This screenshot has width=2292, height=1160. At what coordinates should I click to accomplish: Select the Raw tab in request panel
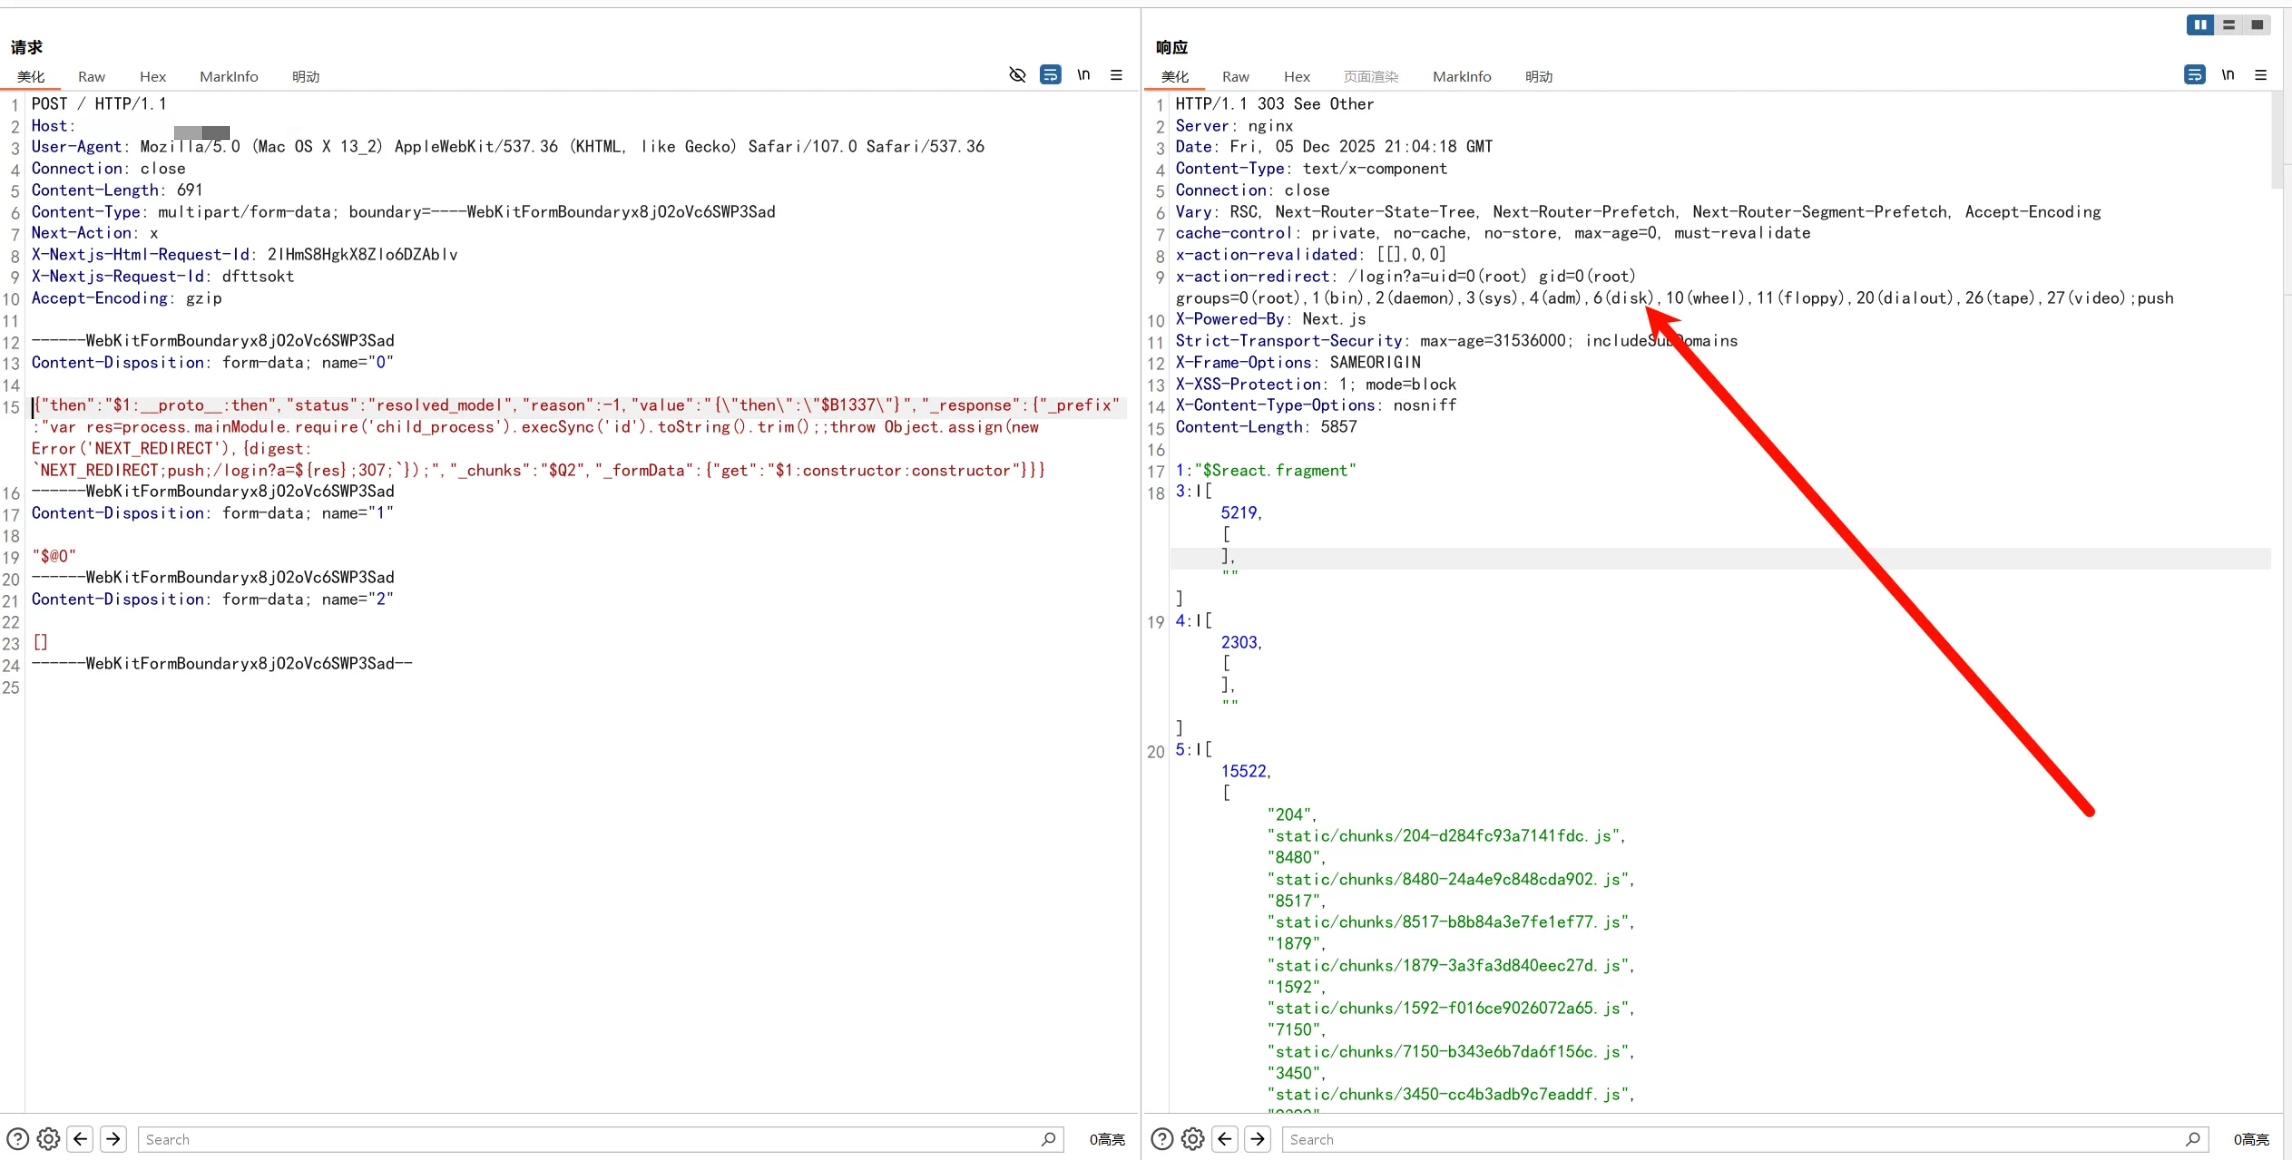coord(91,77)
